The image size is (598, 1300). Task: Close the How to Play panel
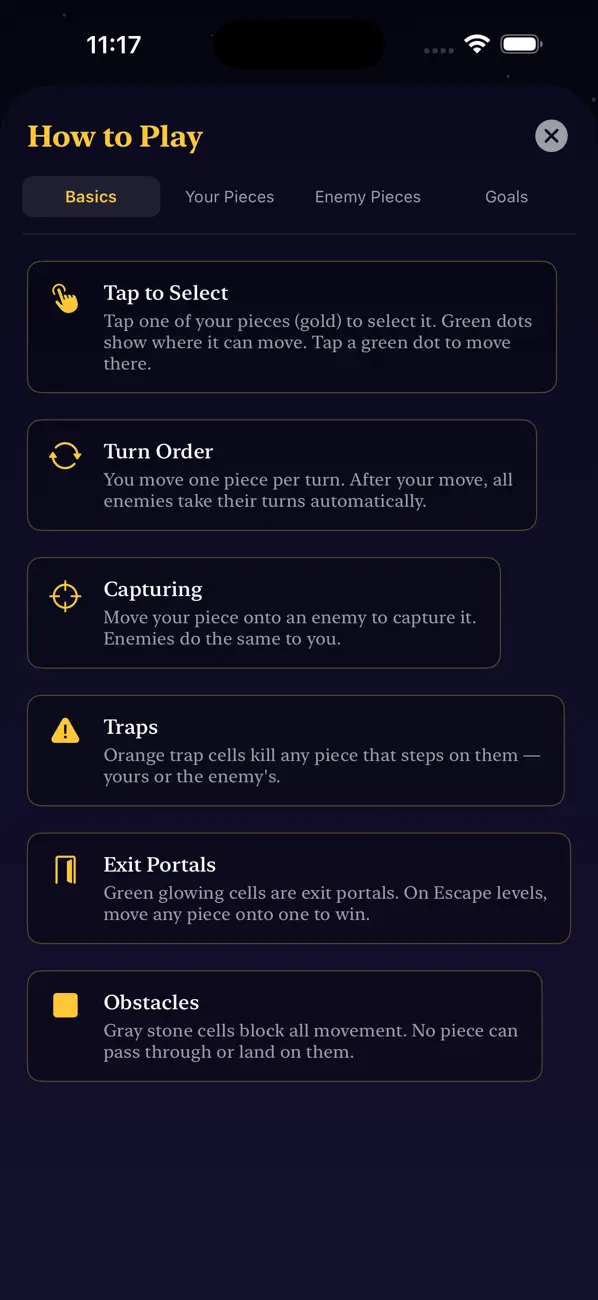(551, 135)
